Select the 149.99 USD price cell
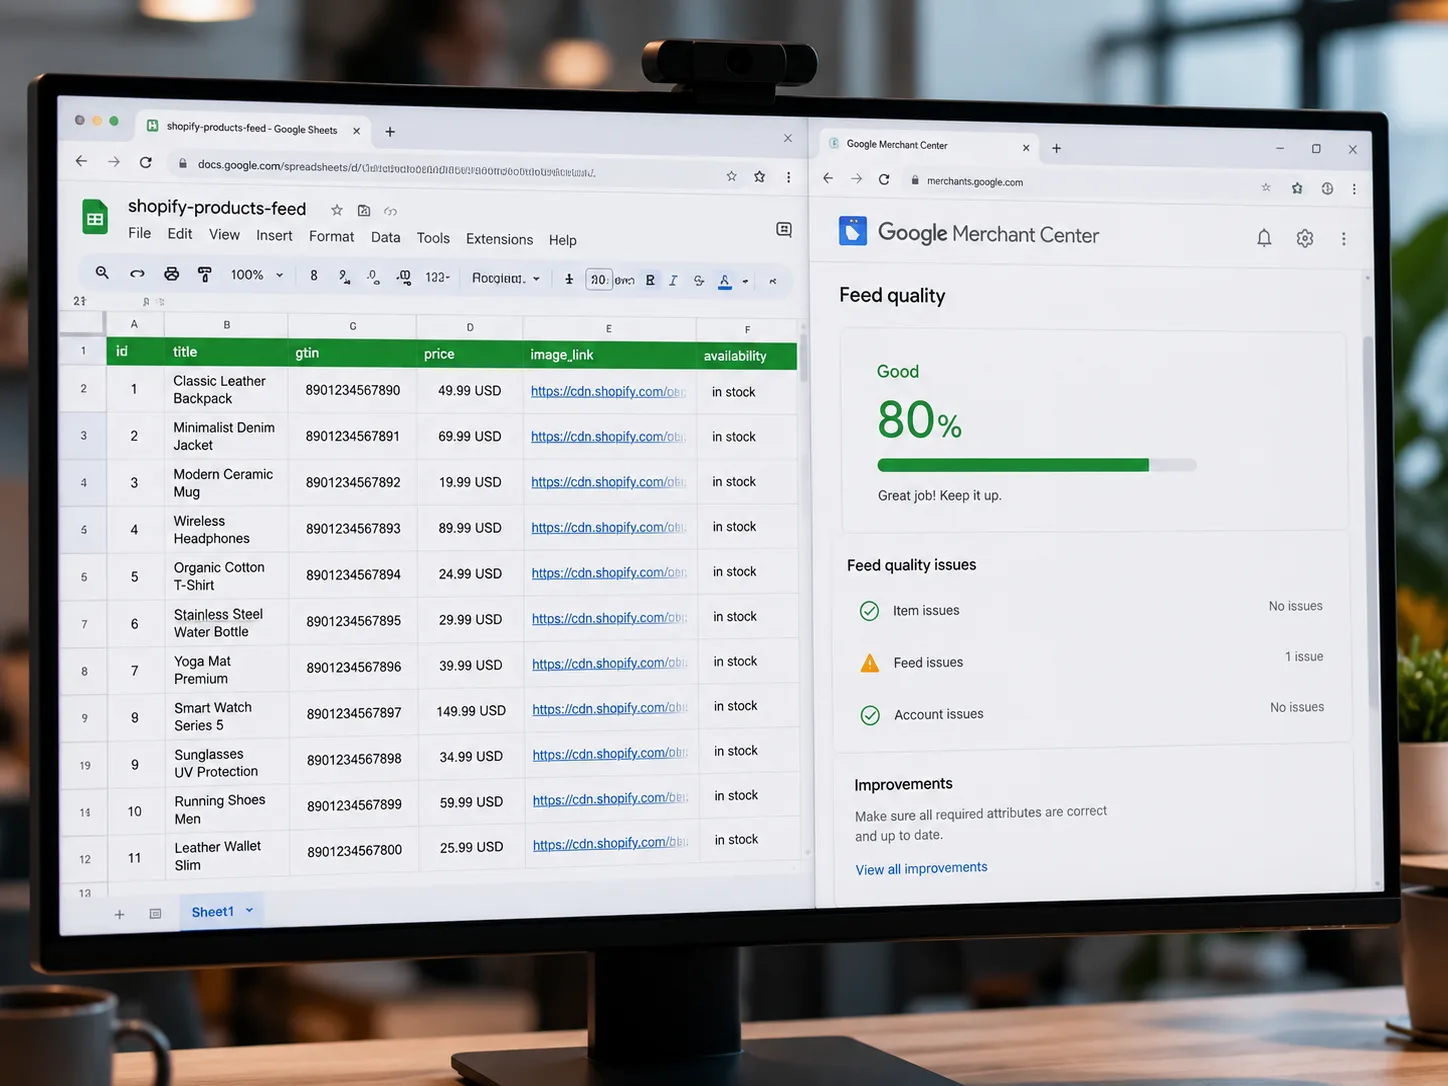 (470, 711)
